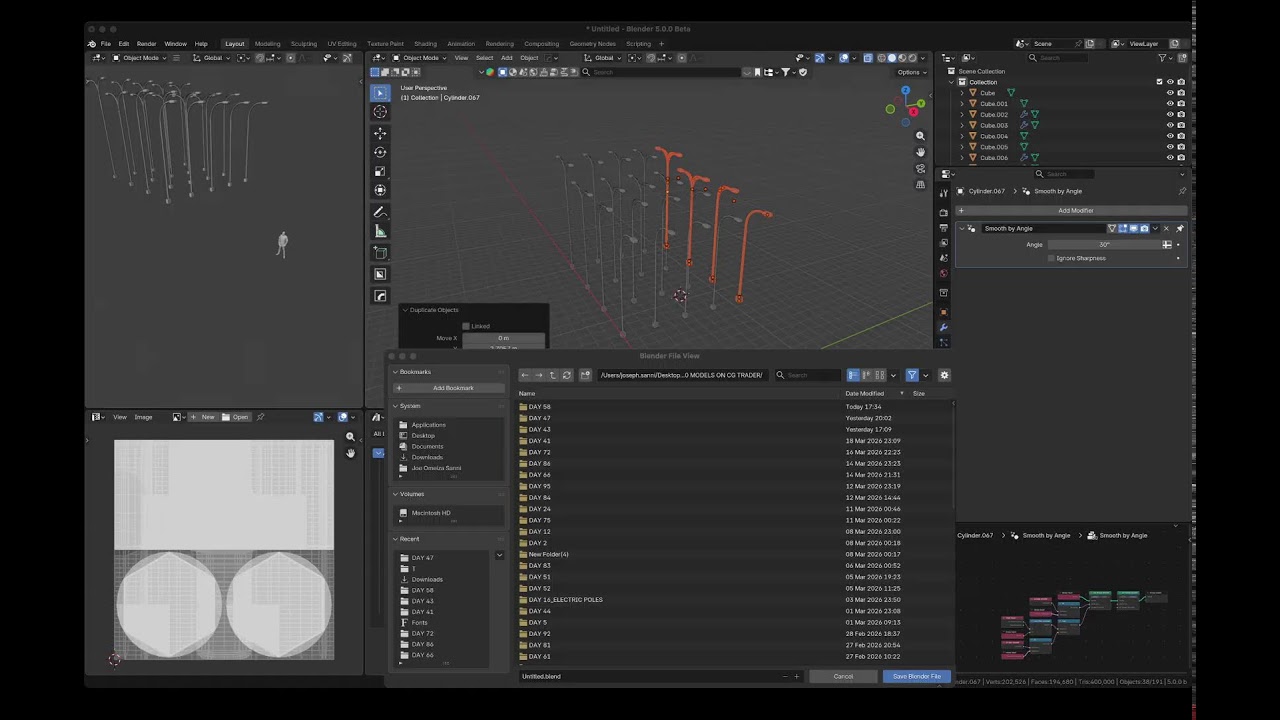Collapse the Smooth by Angle modifier panel
The width and height of the screenshot is (1280, 720).
[962, 228]
